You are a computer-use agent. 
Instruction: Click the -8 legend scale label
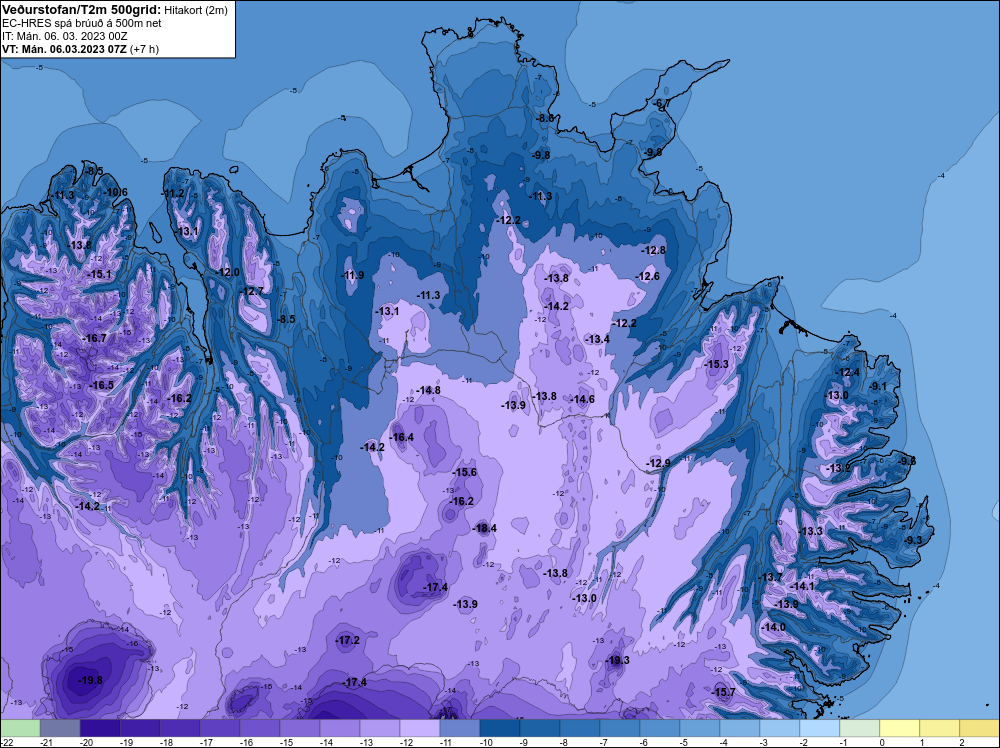[566, 742]
